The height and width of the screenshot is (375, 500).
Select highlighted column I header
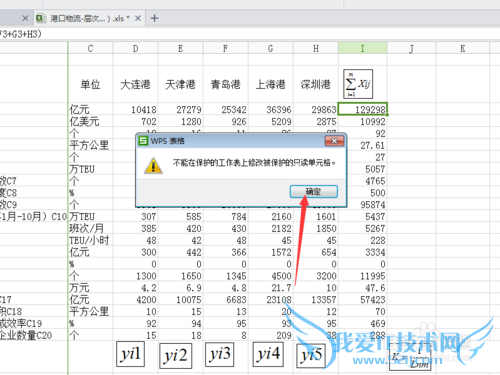coord(363,49)
